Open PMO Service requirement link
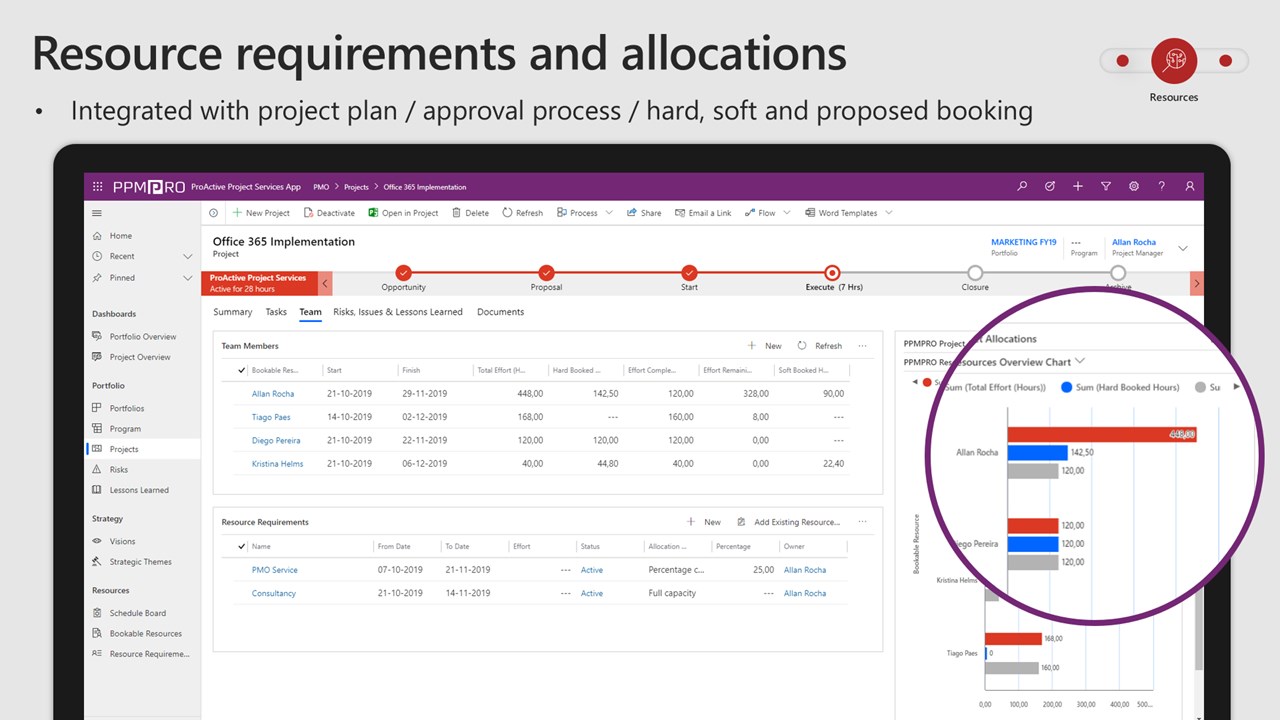 (275, 570)
